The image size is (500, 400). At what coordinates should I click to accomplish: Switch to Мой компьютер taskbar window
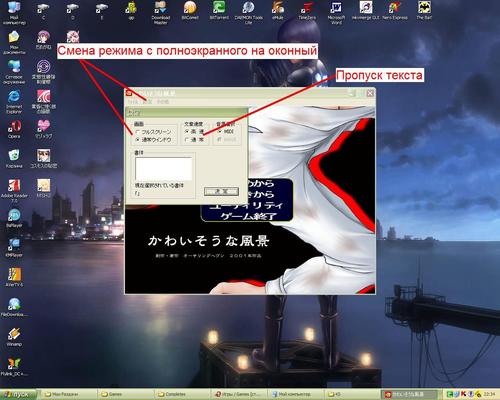(x=296, y=394)
